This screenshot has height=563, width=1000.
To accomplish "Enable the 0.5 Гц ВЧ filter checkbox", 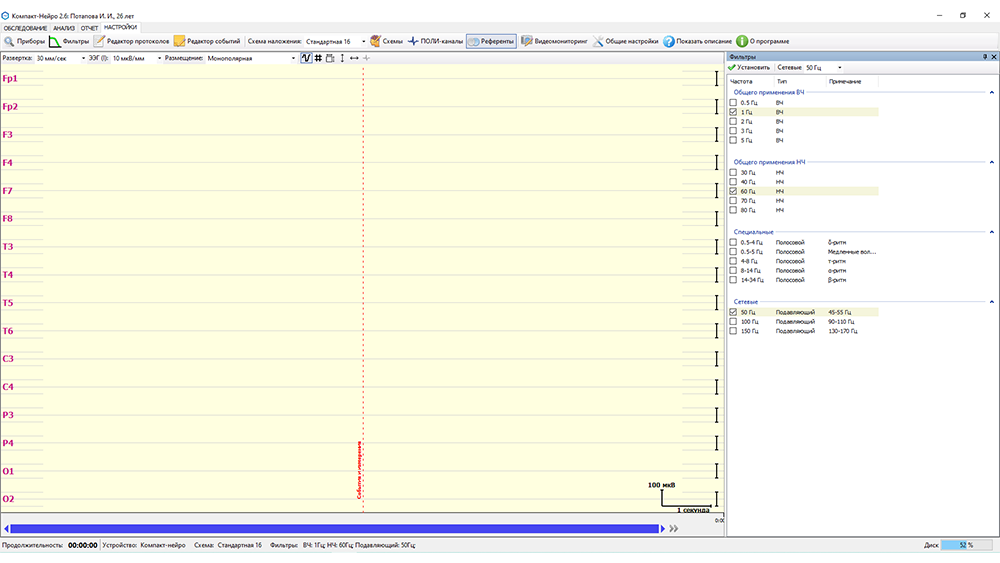I will pyautogui.click(x=733, y=103).
